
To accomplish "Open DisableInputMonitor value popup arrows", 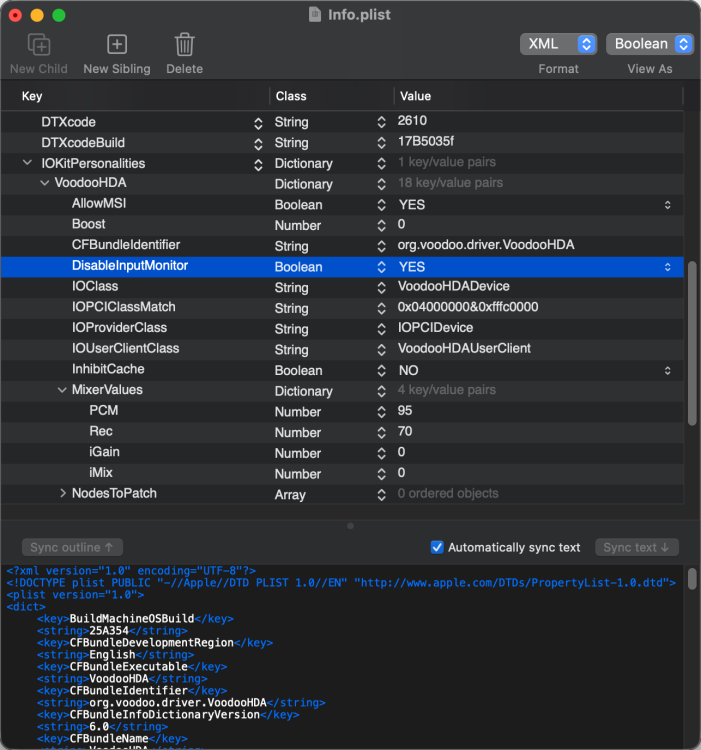I will pyautogui.click(x=668, y=267).
